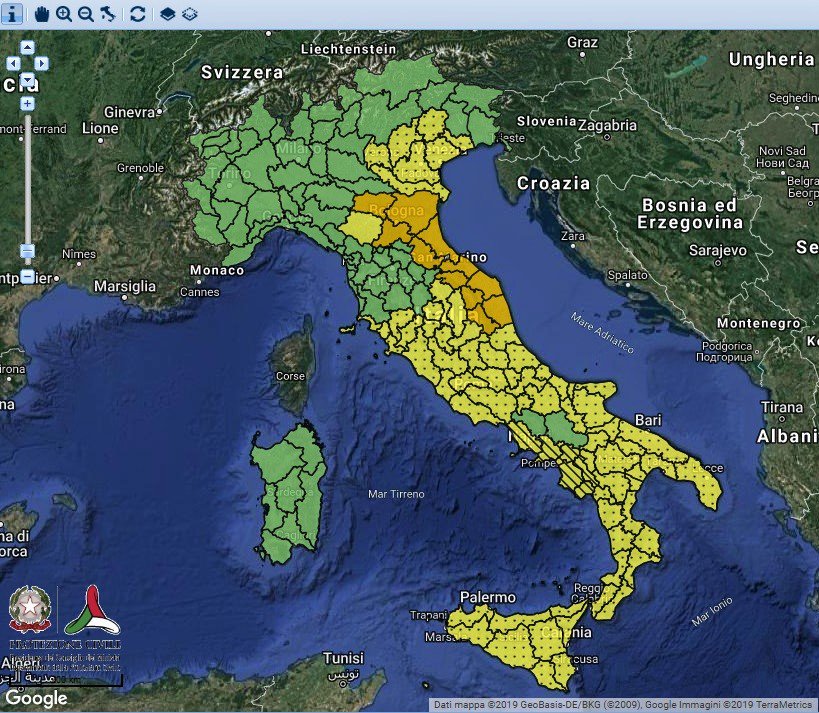Open the solid layers stack icon
Viewport: 819px width, 713px height.
[x=167, y=14]
